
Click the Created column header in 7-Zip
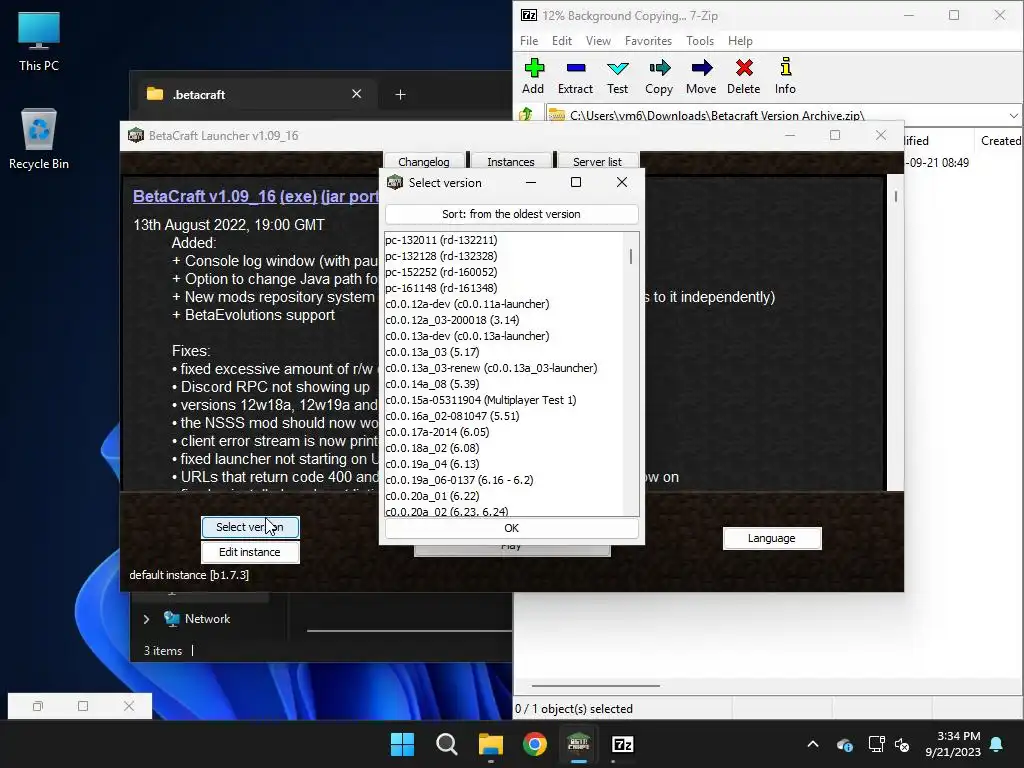tap(1000, 140)
